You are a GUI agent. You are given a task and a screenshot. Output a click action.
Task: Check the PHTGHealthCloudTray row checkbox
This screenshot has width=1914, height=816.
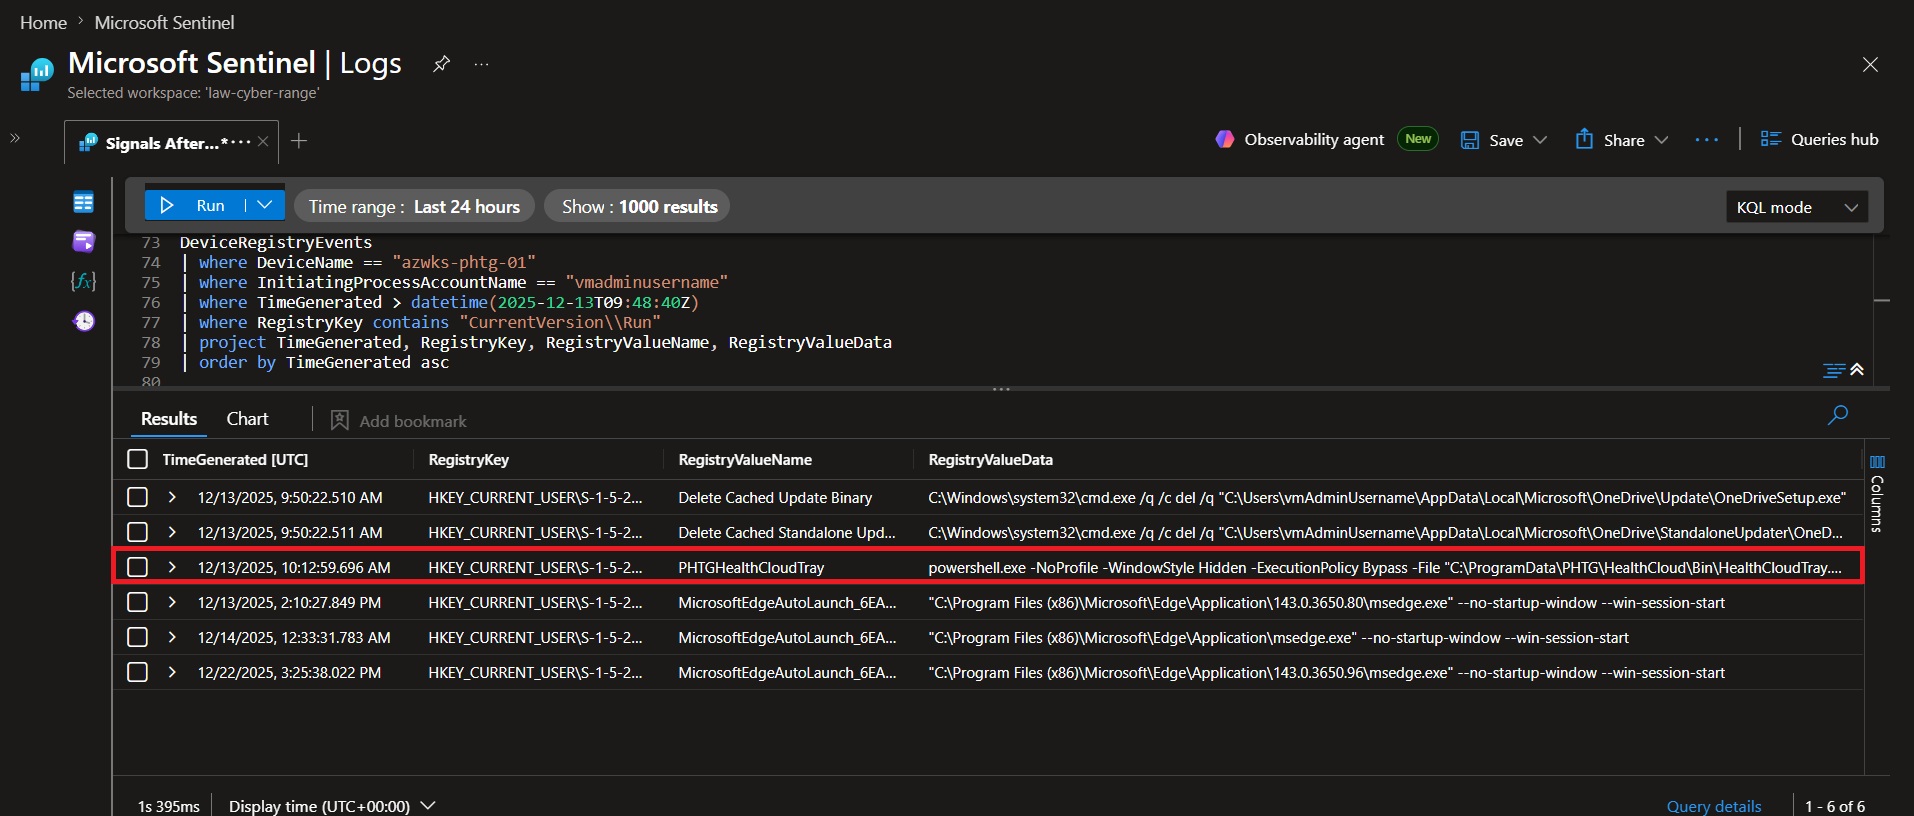tap(138, 567)
